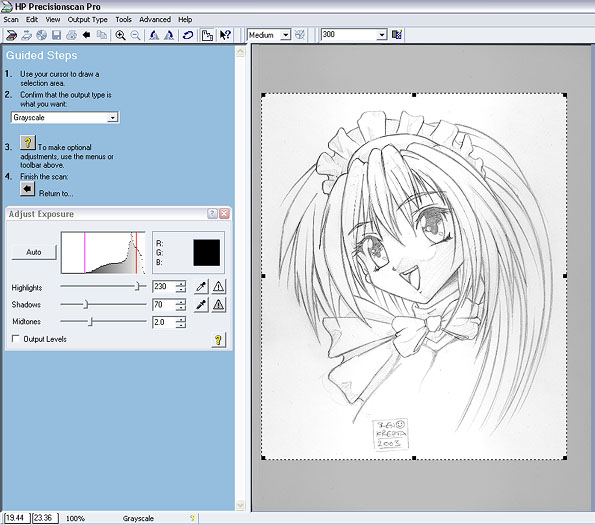Click the yellow question mark in step 3
Viewport: 595px width, 525px height.
pyautogui.click(x=27, y=143)
